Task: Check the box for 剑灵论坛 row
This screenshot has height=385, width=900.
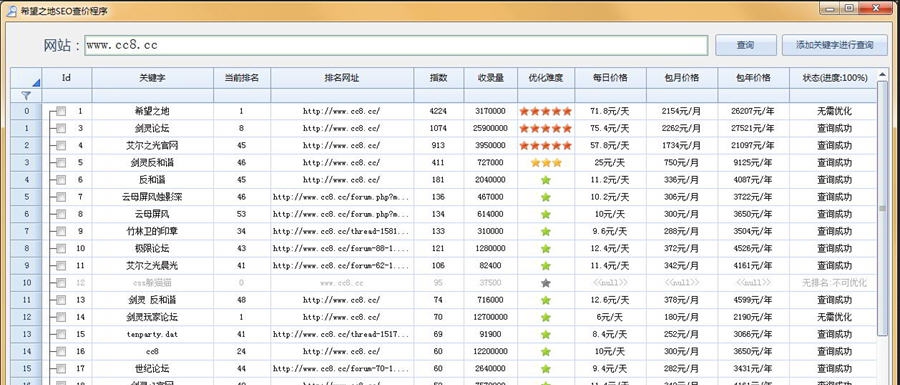Action: coord(61,129)
